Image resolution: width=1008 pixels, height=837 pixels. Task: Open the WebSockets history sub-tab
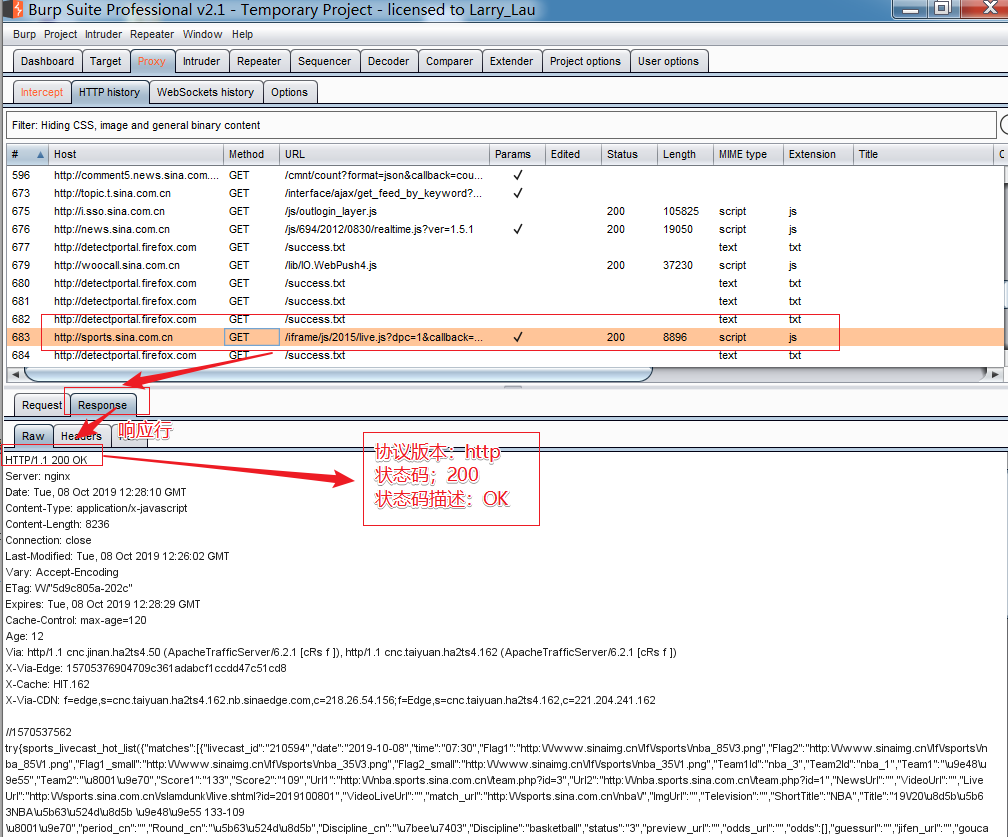pyautogui.click(x=206, y=92)
